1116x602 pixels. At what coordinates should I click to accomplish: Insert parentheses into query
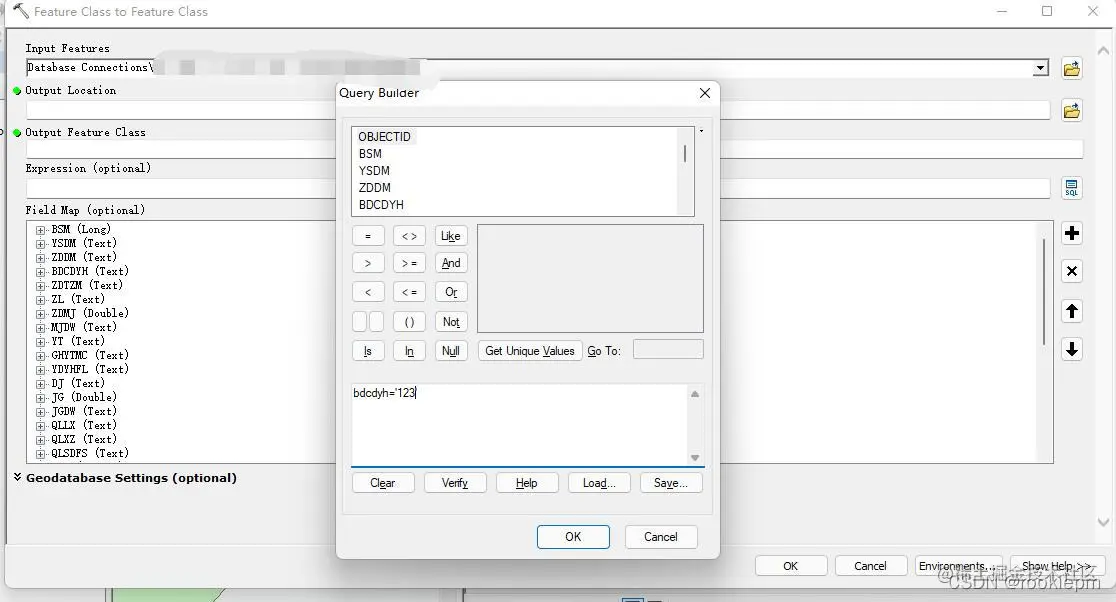(x=409, y=322)
